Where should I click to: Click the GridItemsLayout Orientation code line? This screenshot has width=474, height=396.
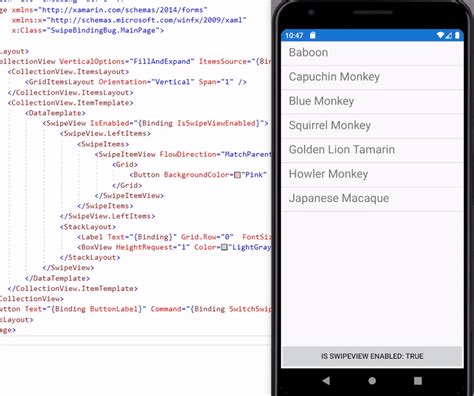[x=136, y=82]
